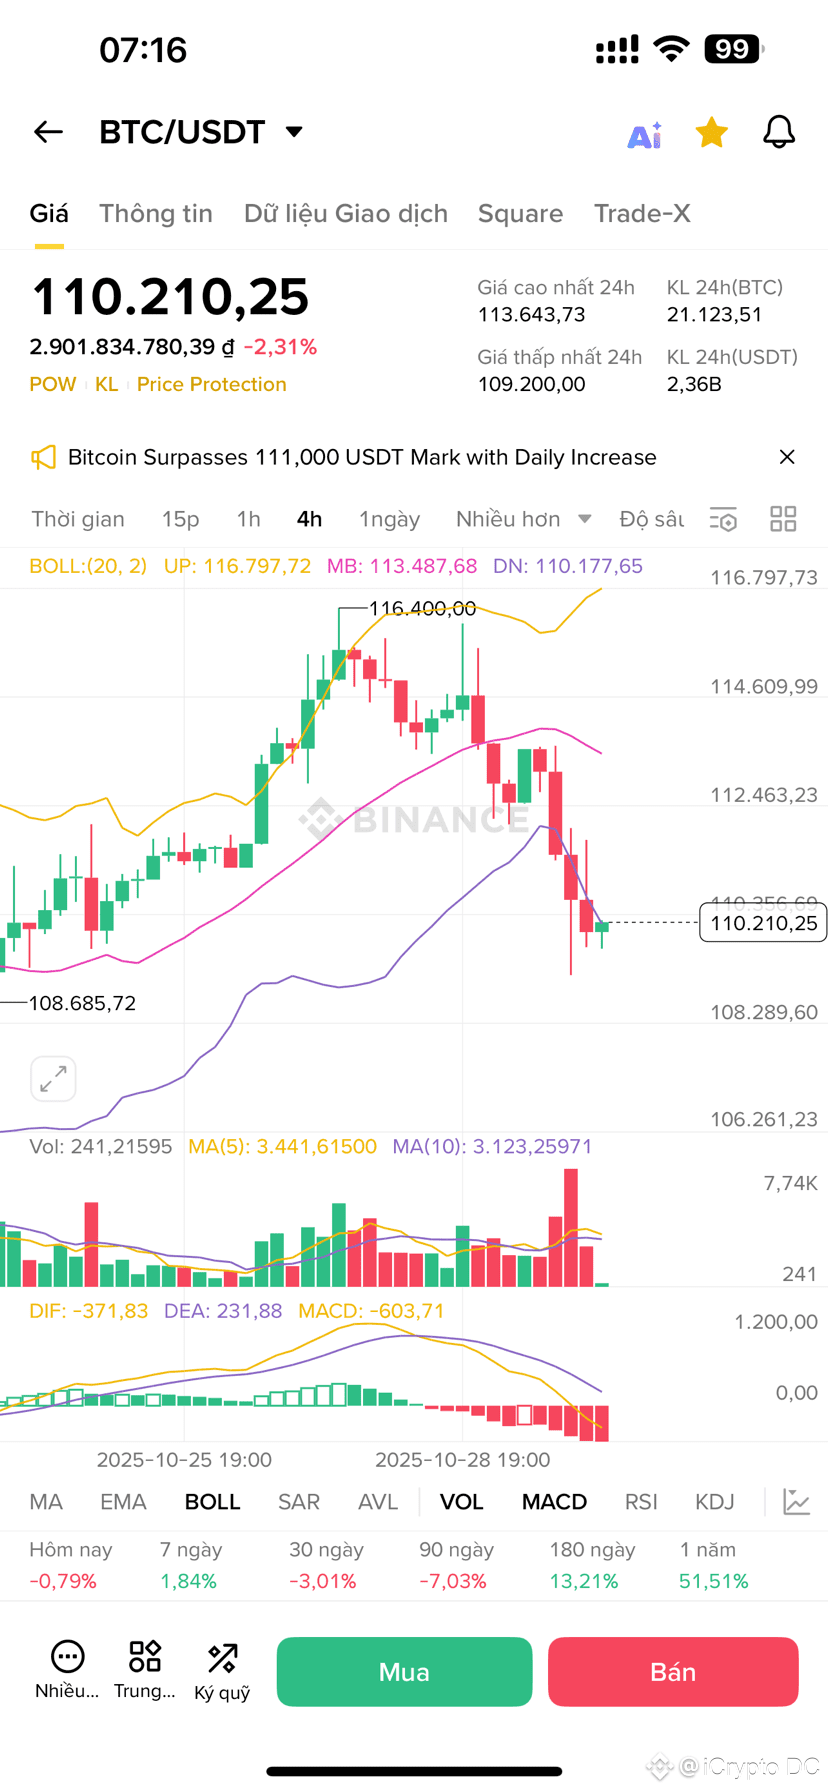Toggle the VOL sub-indicator
The height and width of the screenshot is (1792, 828).
[461, 1502]
